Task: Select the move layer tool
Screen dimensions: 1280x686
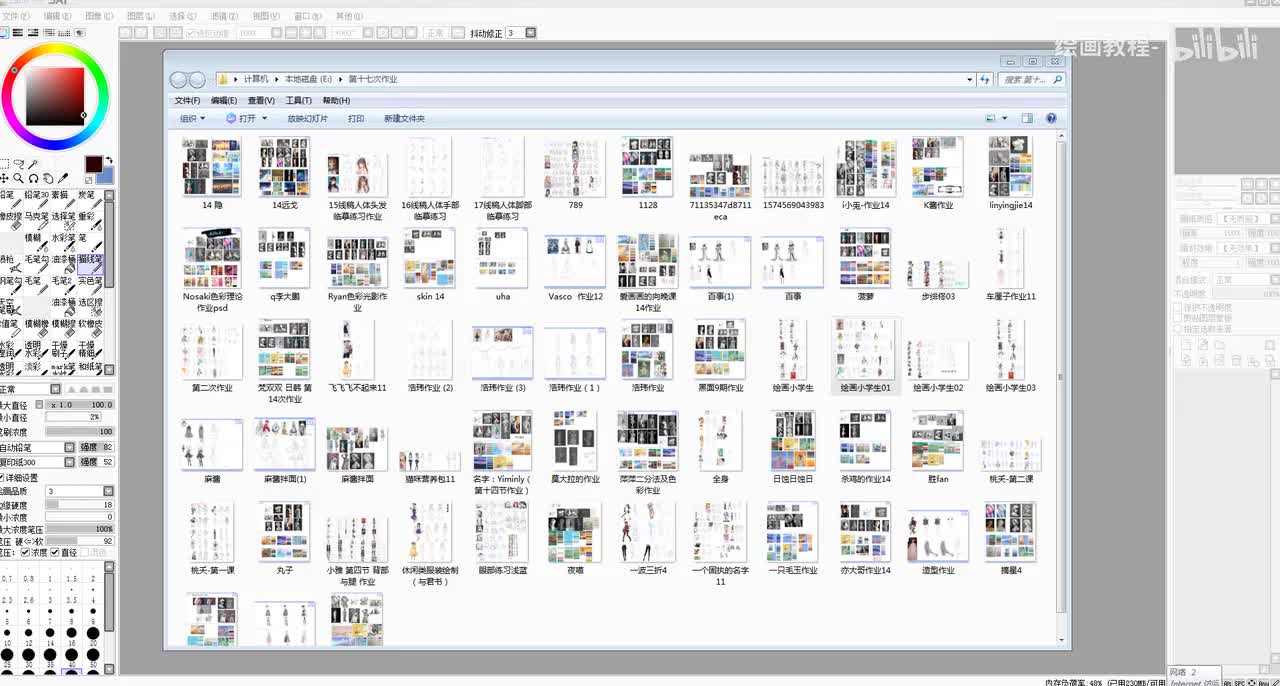Action: coord(4,178)
